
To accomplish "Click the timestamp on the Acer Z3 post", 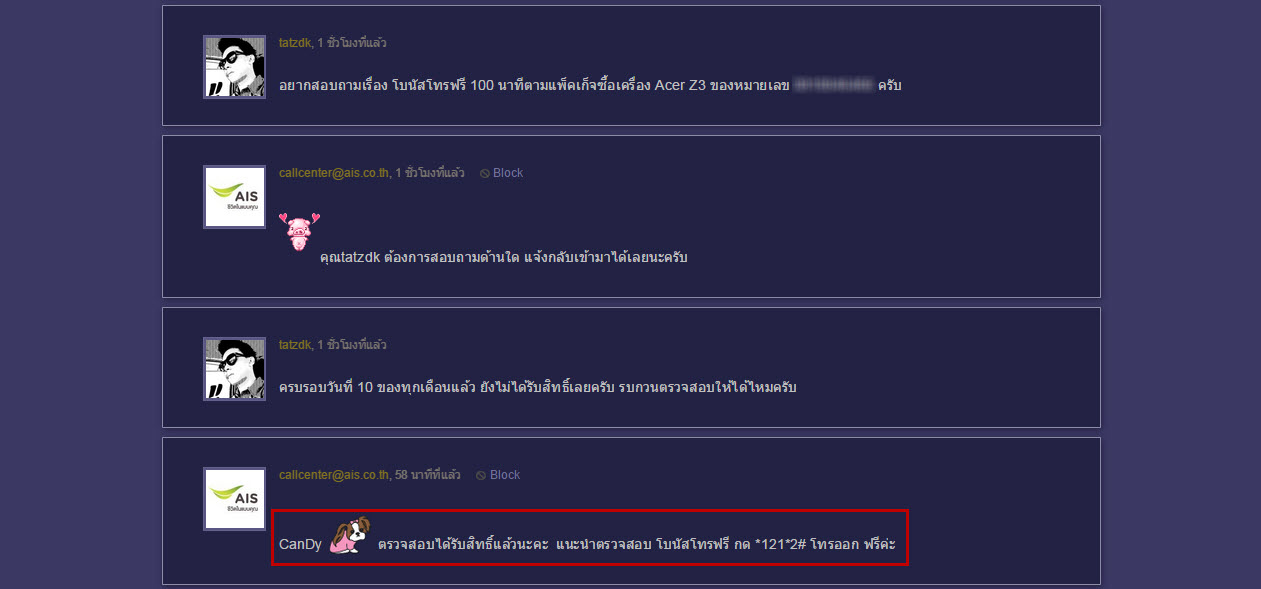I will pyautogui.click(x=352, y=43).
